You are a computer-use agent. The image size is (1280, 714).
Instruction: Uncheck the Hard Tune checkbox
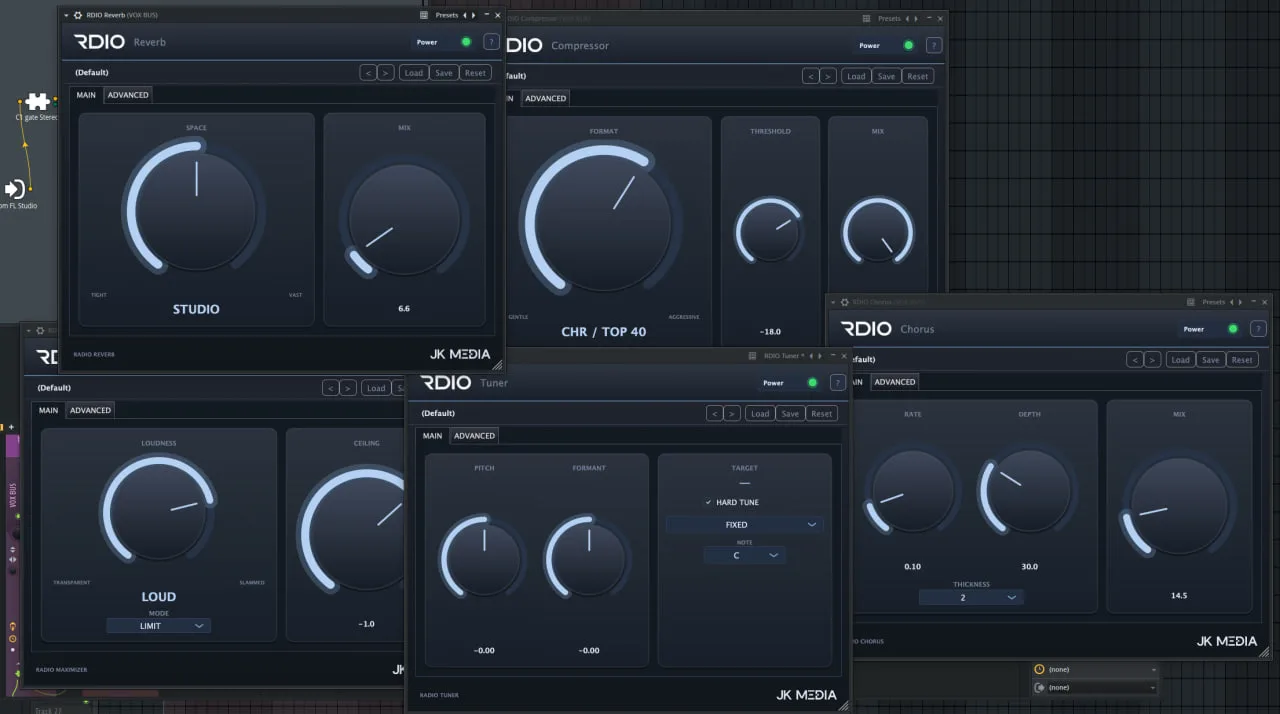coord(709,502)
